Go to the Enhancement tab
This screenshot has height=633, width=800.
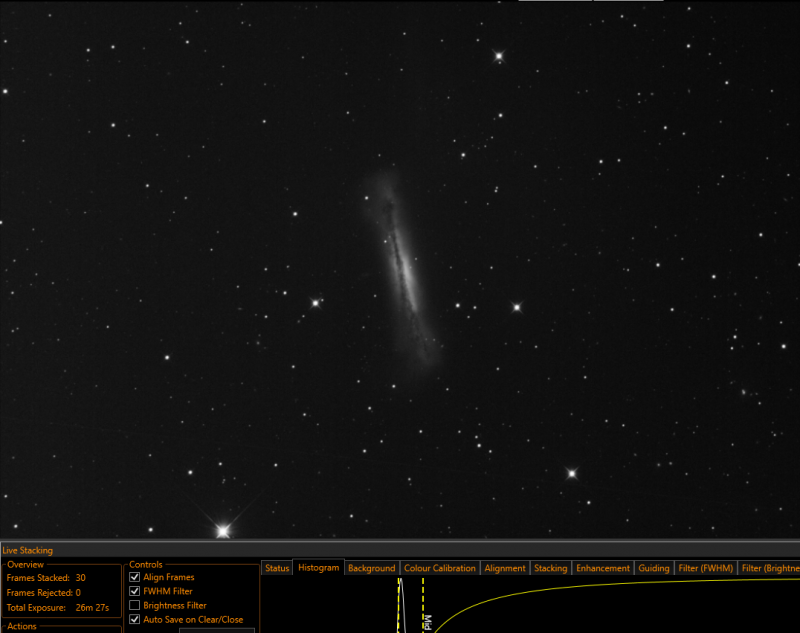point(603,568)
